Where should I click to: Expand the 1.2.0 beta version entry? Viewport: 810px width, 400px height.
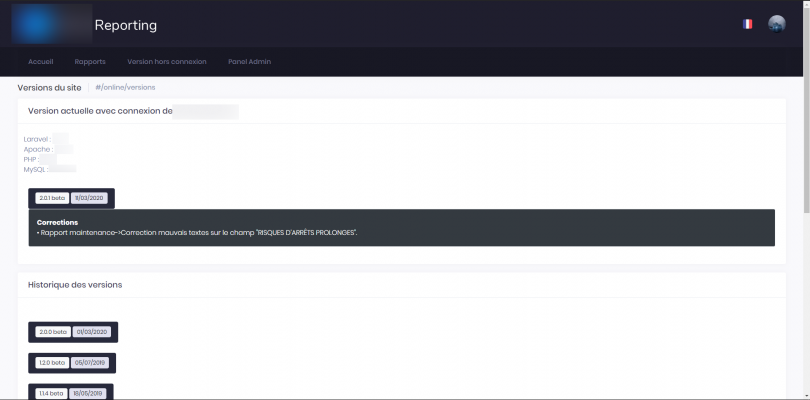(x=51, y=362)
